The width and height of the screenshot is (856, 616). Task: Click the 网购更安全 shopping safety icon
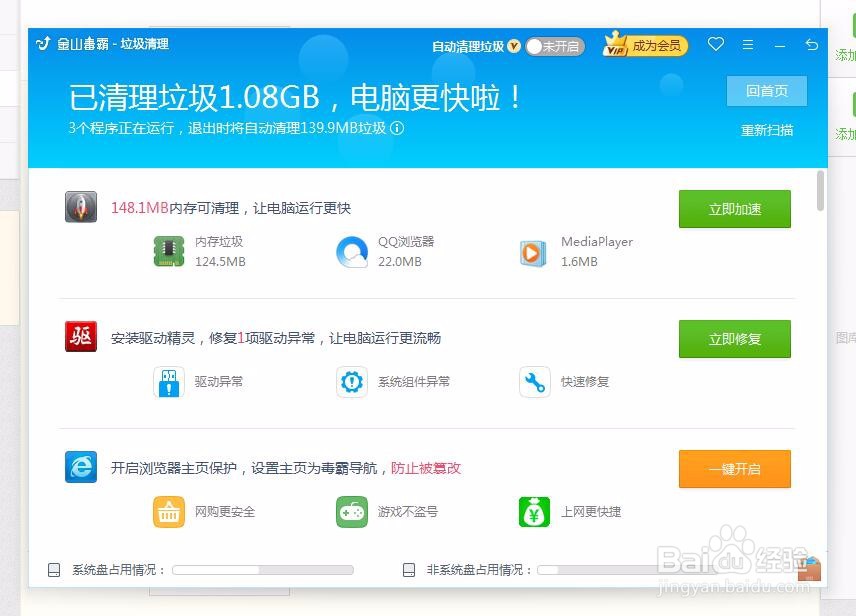pos(168,511)
